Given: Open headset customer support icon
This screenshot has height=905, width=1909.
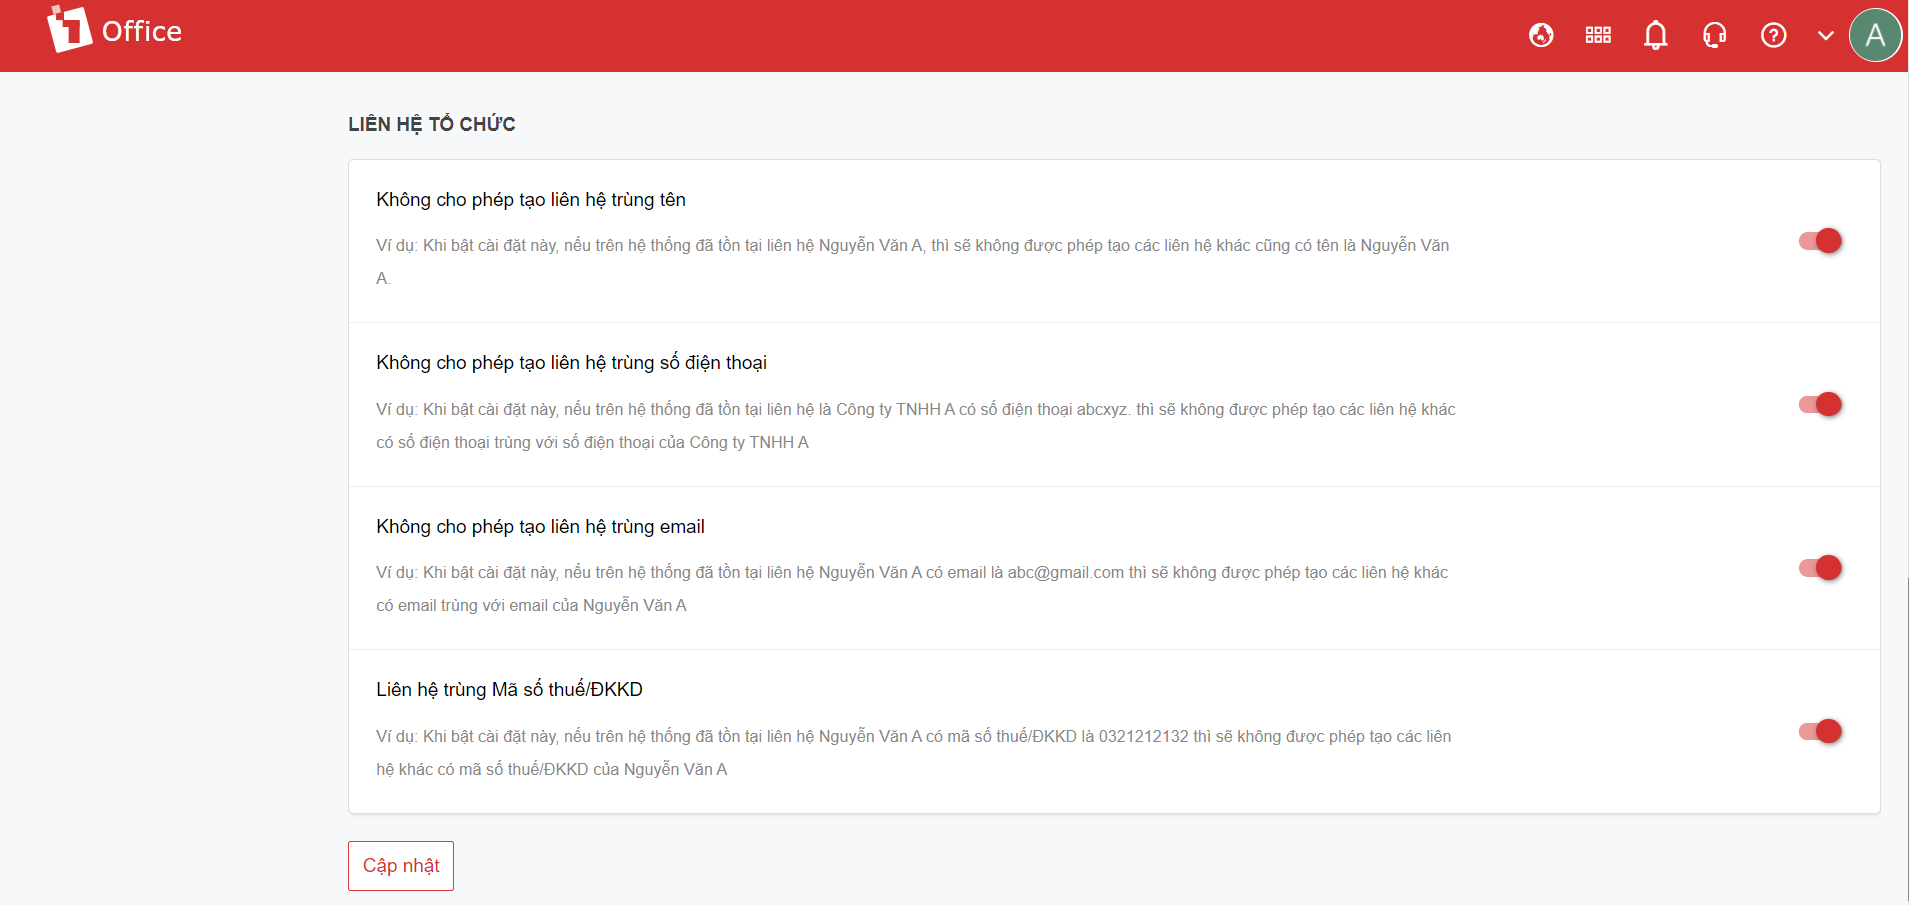Looking at the screenshot, I should [1714, 36].
